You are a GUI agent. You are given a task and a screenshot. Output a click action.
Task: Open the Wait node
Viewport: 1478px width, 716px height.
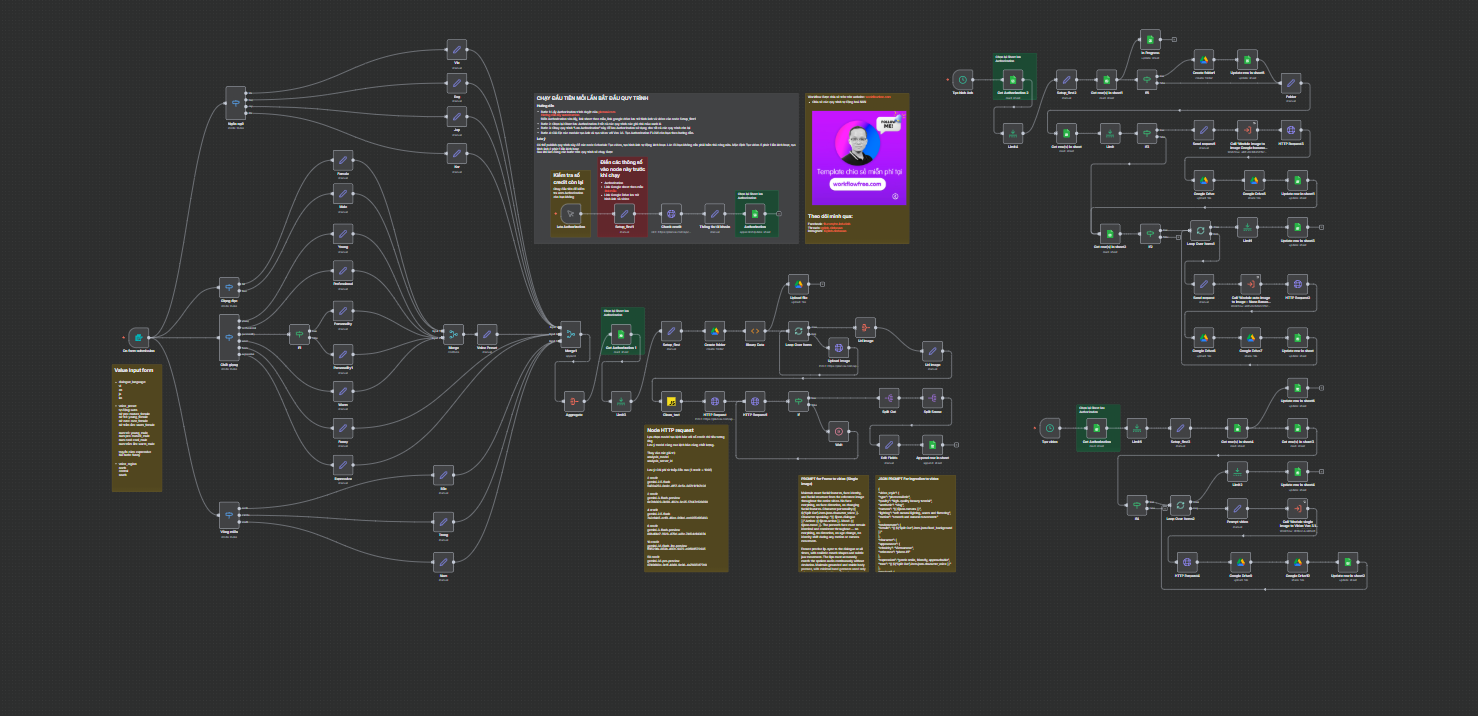click(x=839, y=431)
